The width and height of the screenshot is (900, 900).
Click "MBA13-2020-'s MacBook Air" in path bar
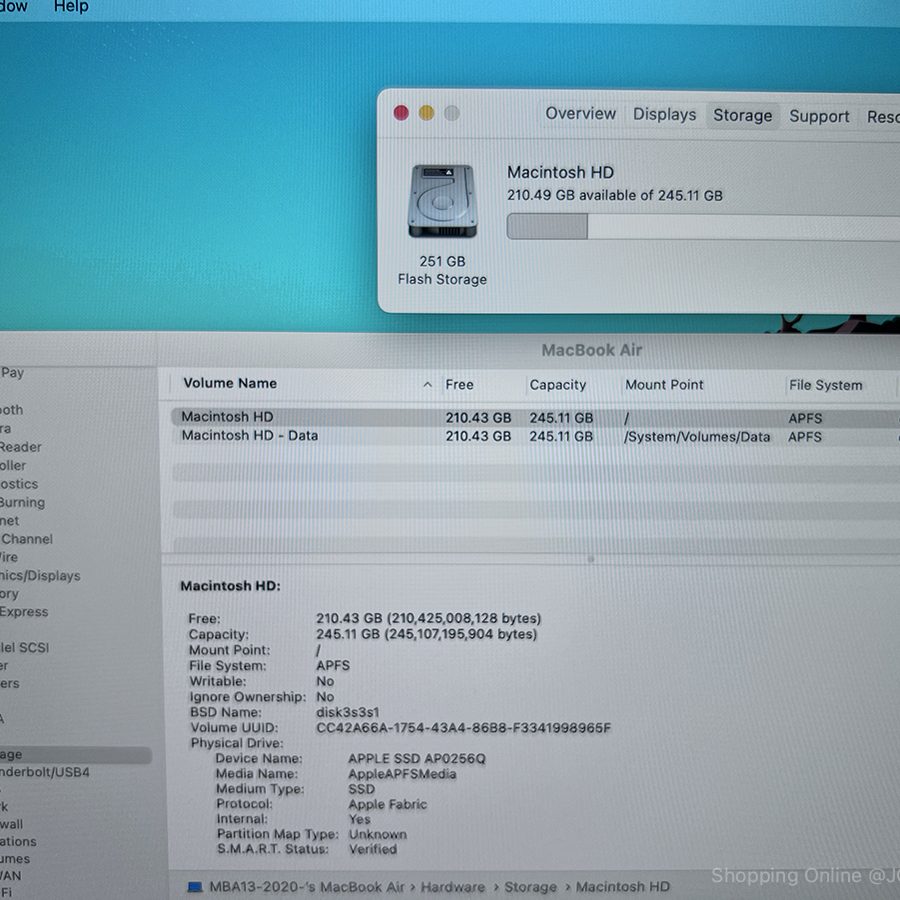(307, 887)
